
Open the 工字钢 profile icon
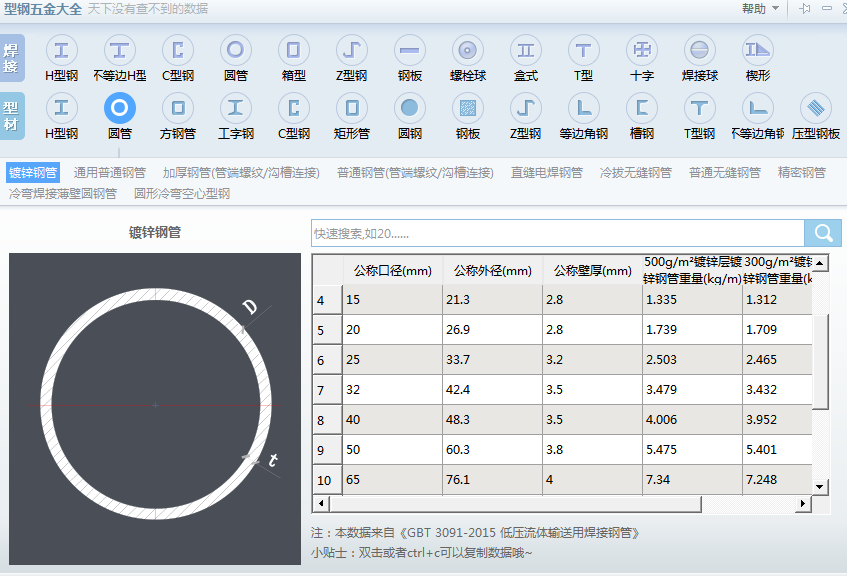click(x=236, y=108)
